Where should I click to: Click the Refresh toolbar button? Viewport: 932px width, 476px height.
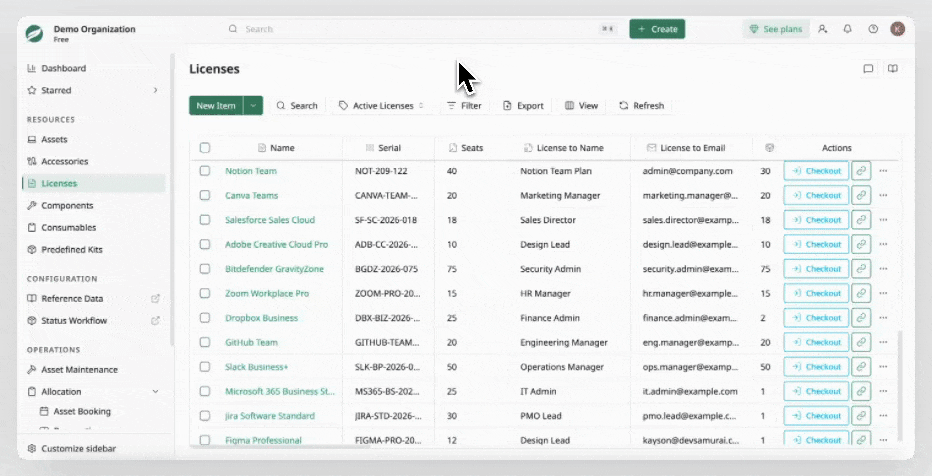click(641, 106)
